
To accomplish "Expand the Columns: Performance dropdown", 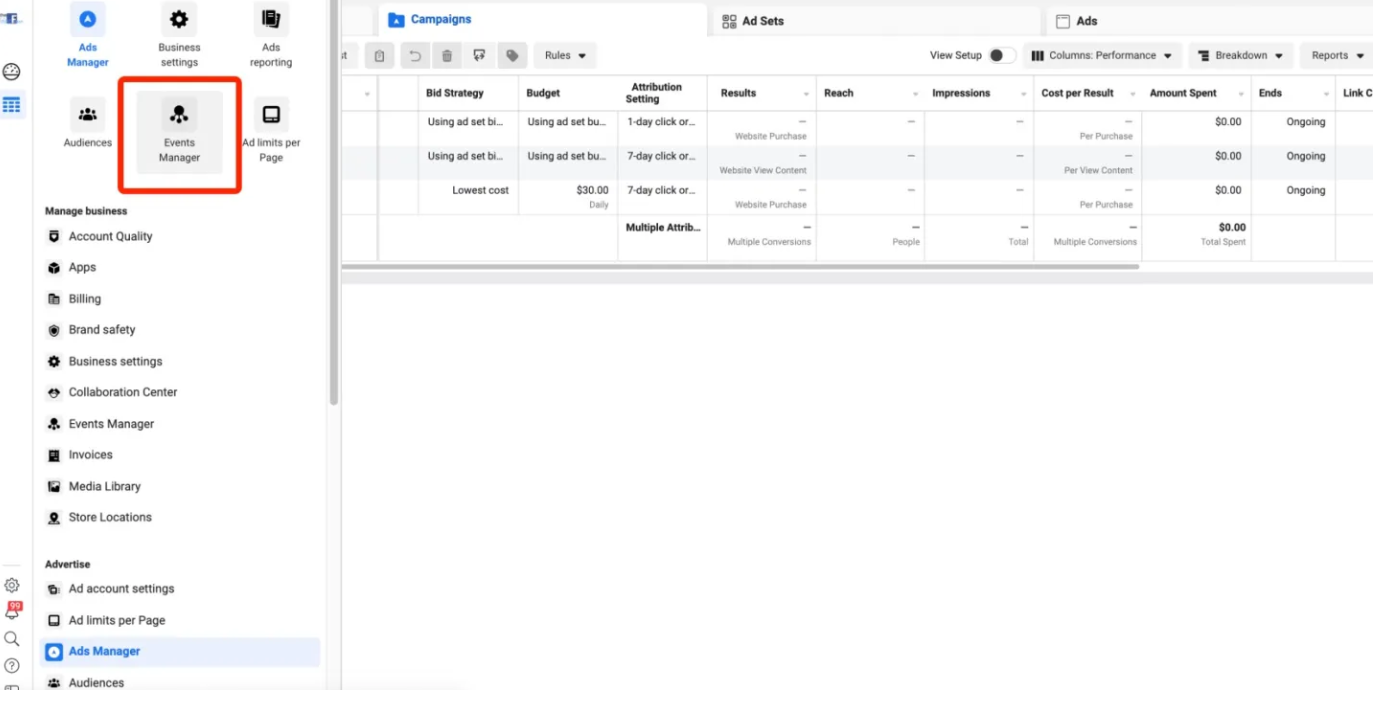I will coord(1102,56).
